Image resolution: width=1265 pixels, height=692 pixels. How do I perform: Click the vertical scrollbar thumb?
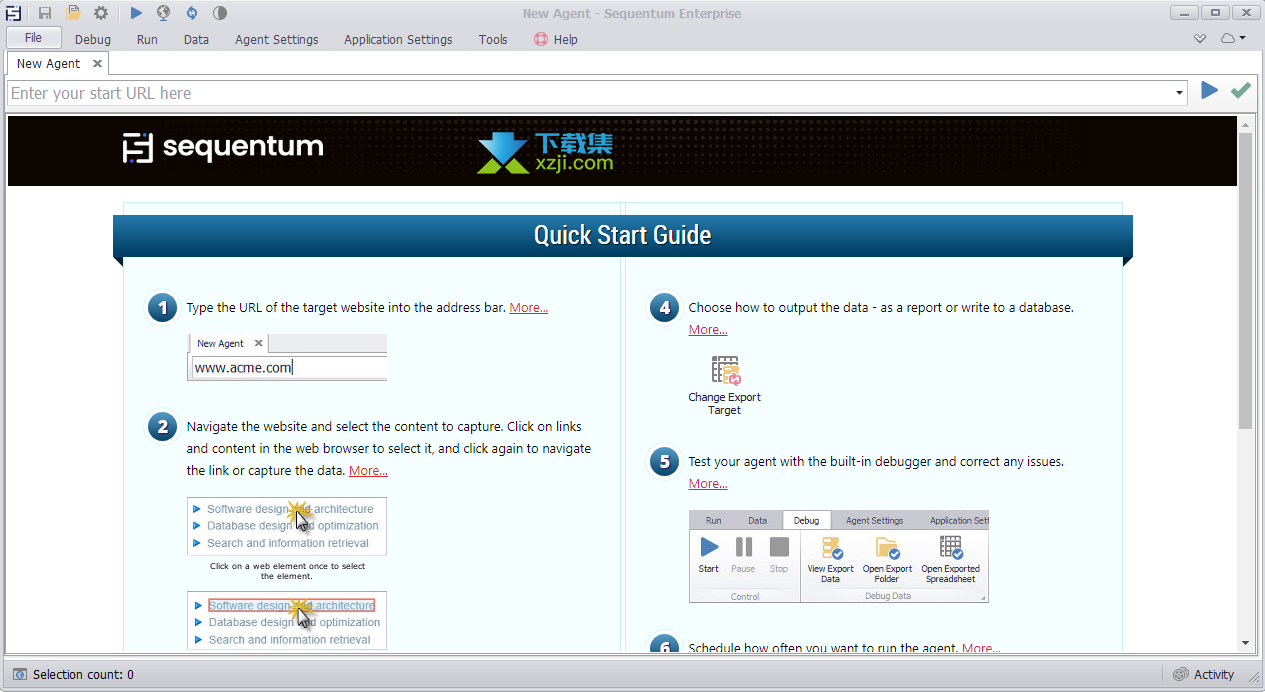click(1245, 280)
